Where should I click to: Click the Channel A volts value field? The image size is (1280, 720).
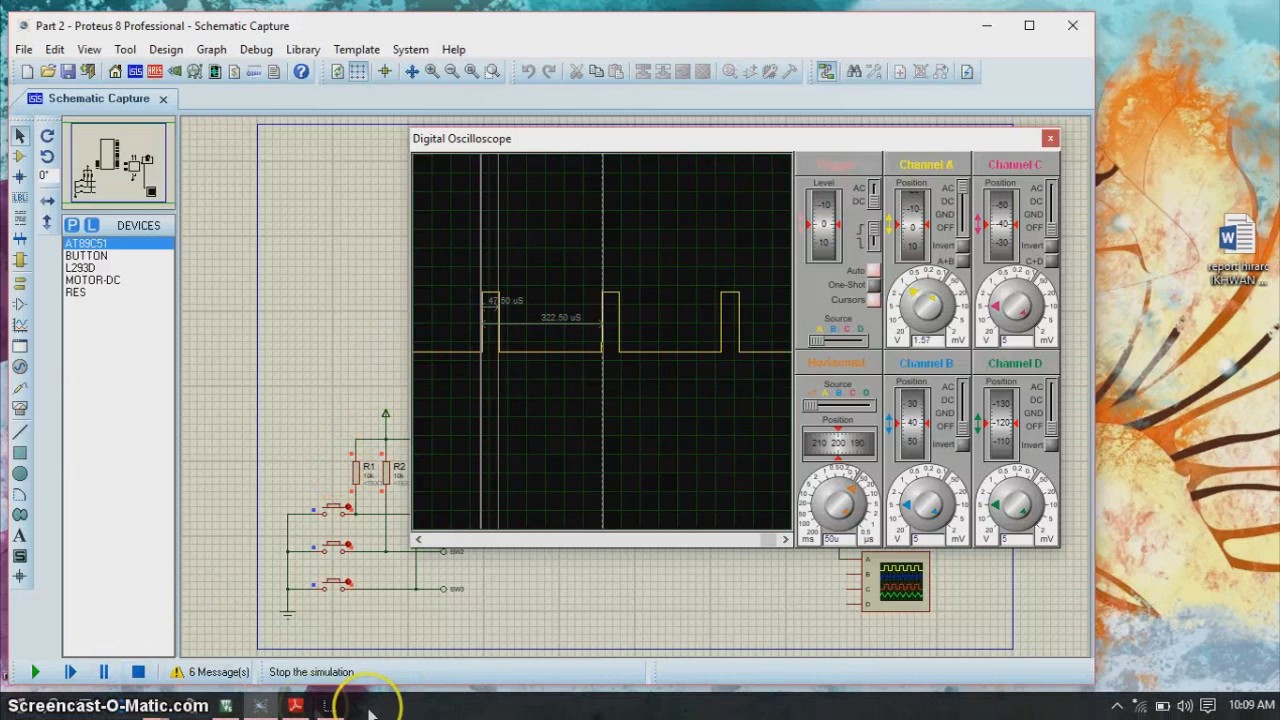pos(926,341)
